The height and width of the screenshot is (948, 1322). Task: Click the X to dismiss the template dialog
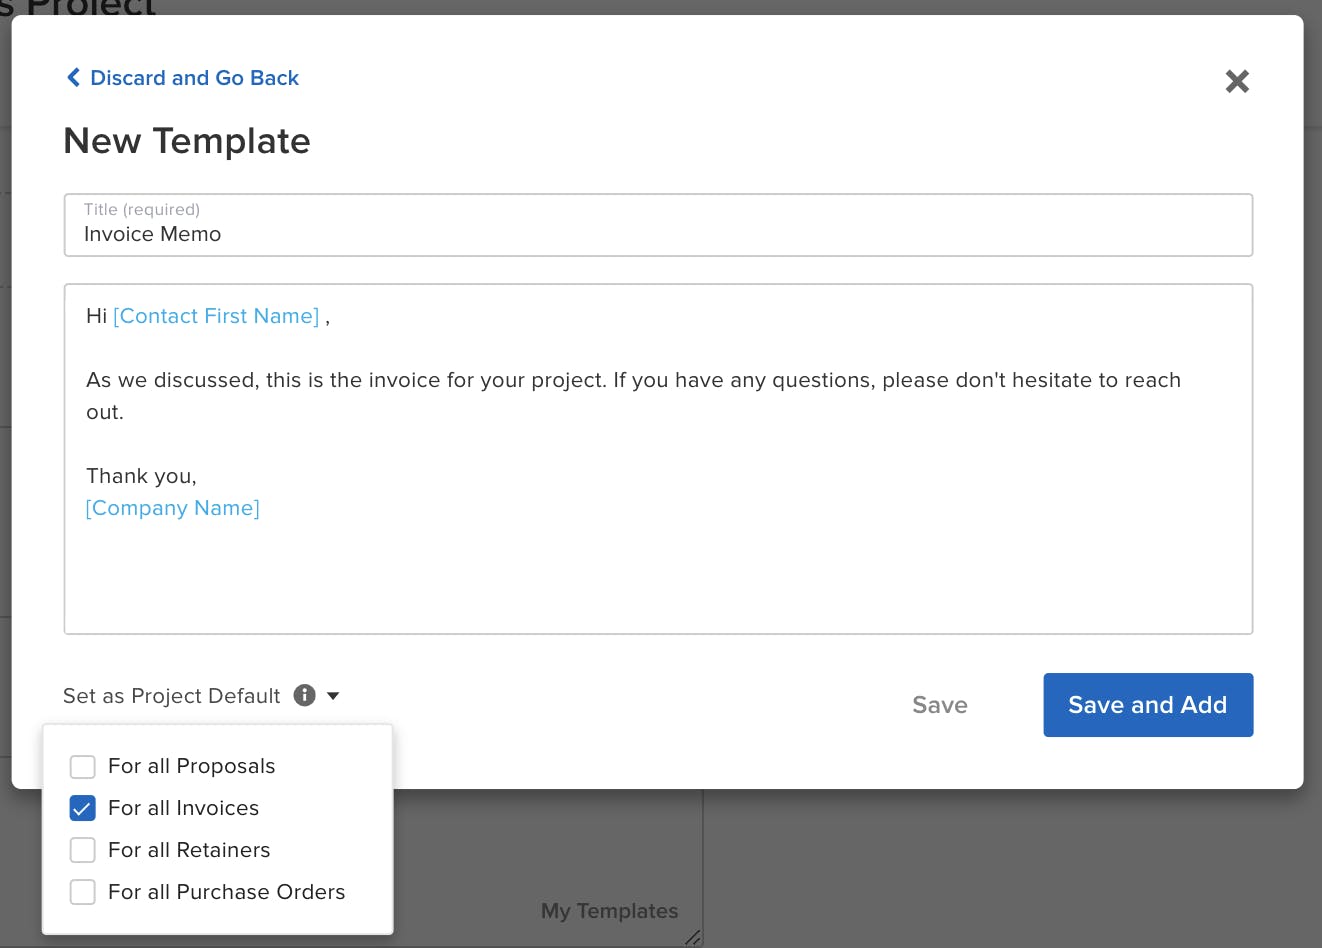point(1237,81)
